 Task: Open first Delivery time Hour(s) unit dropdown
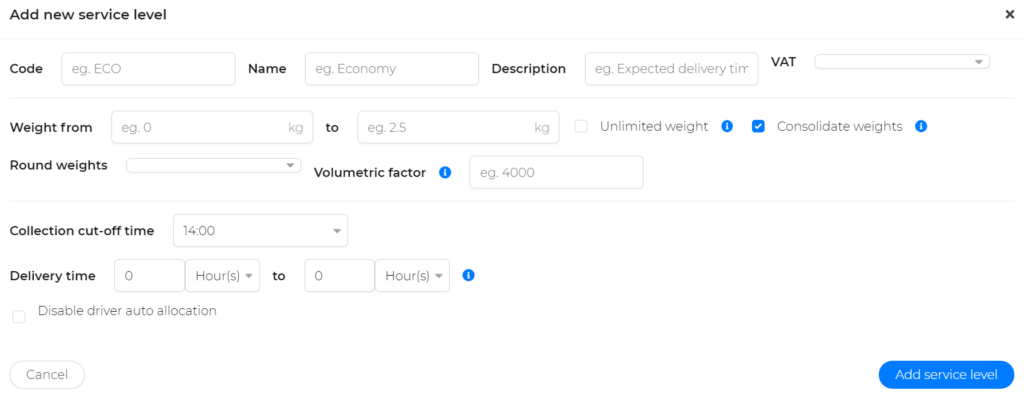click(x=223, y=276)
